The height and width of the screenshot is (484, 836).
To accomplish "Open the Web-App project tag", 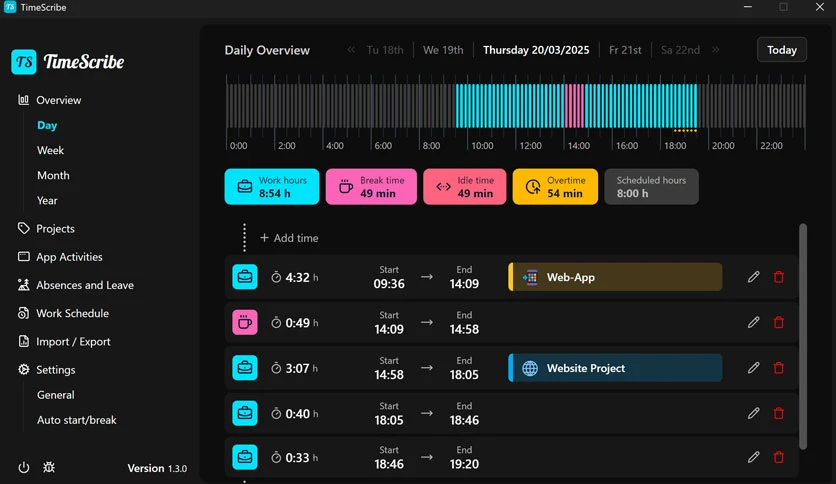I will pyautogui.click(x=615, y=277).
